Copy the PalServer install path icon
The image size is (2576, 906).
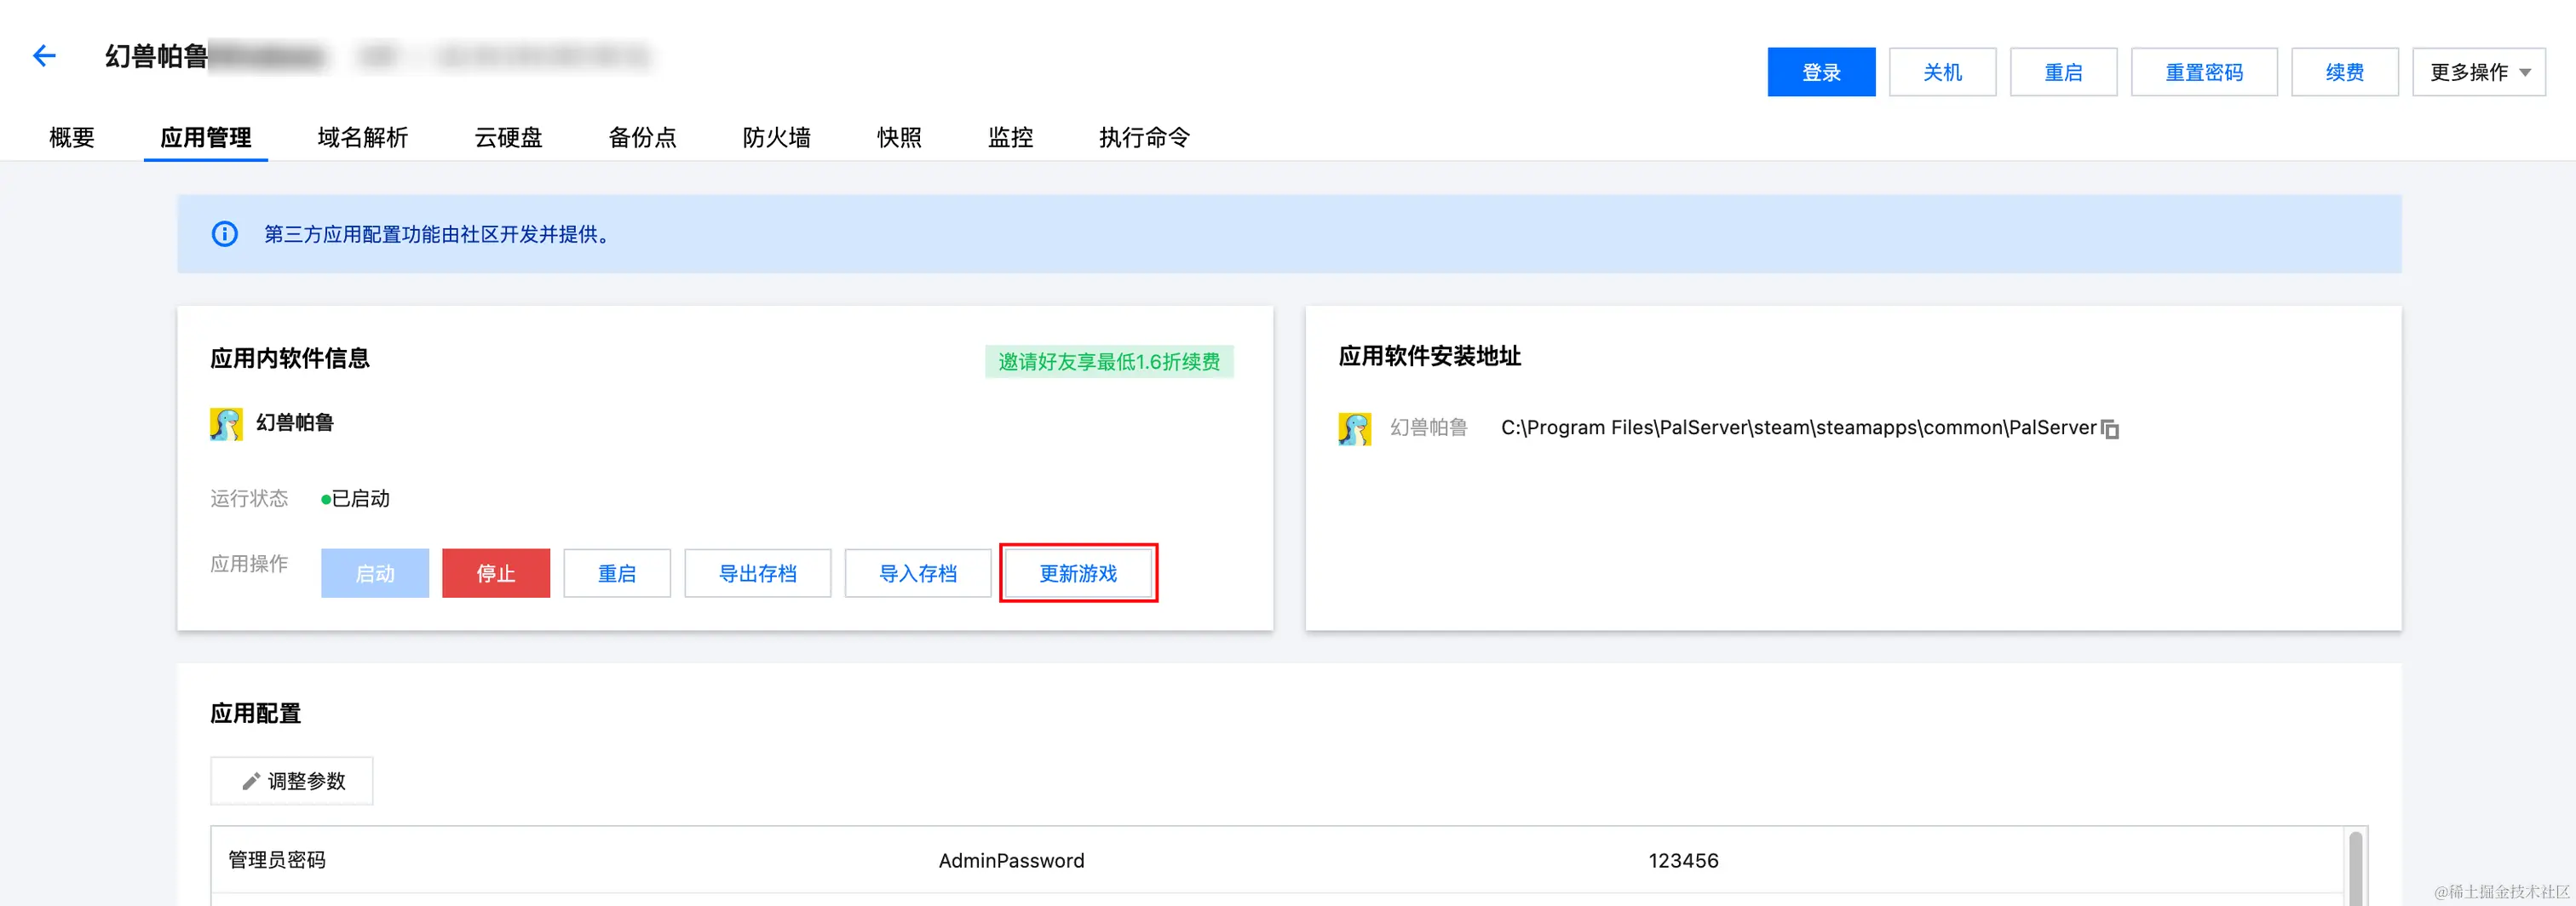coord(2110,429)
